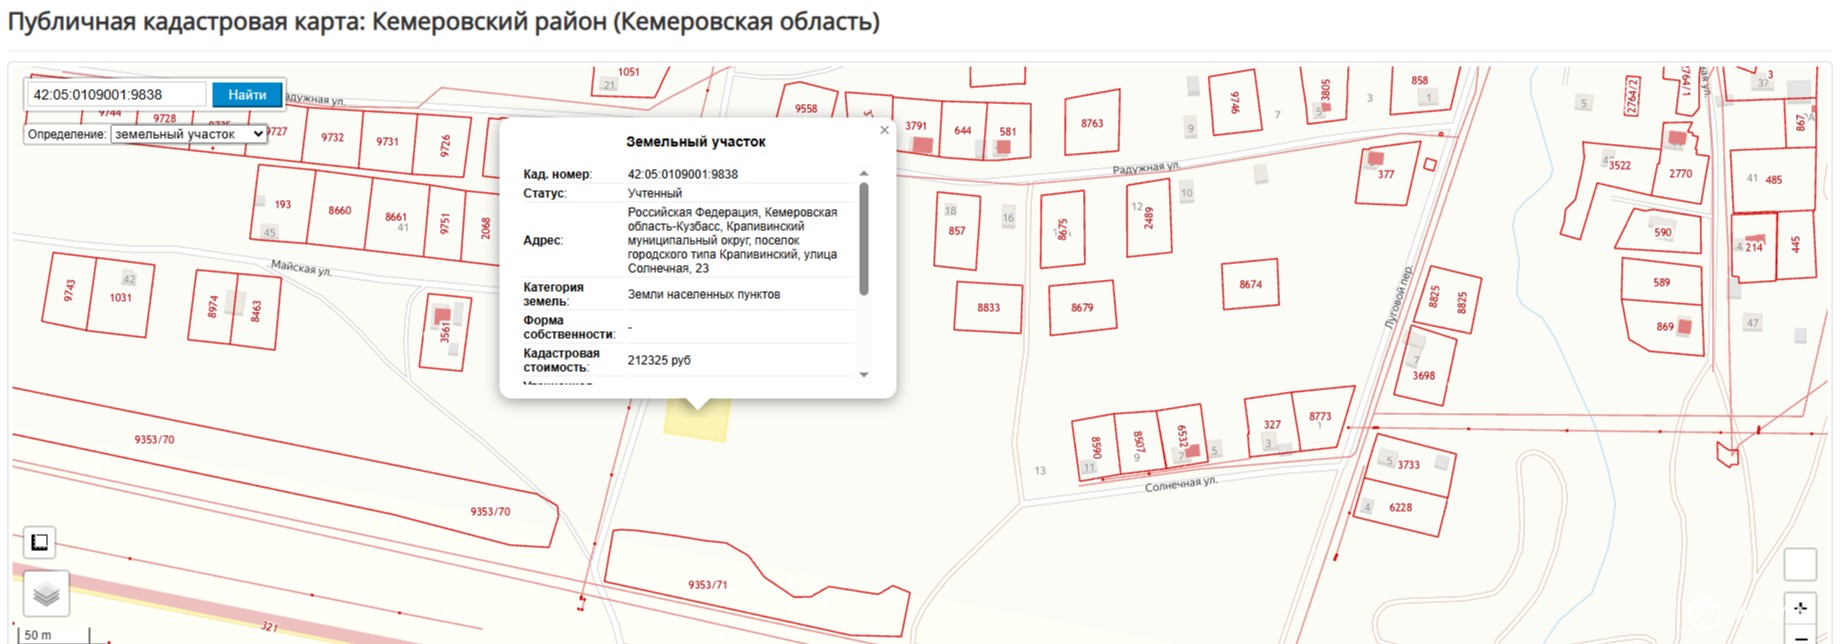Close the Земельный участок popup
This screenshot has height=644, width=1844.
tap(884, 130)
